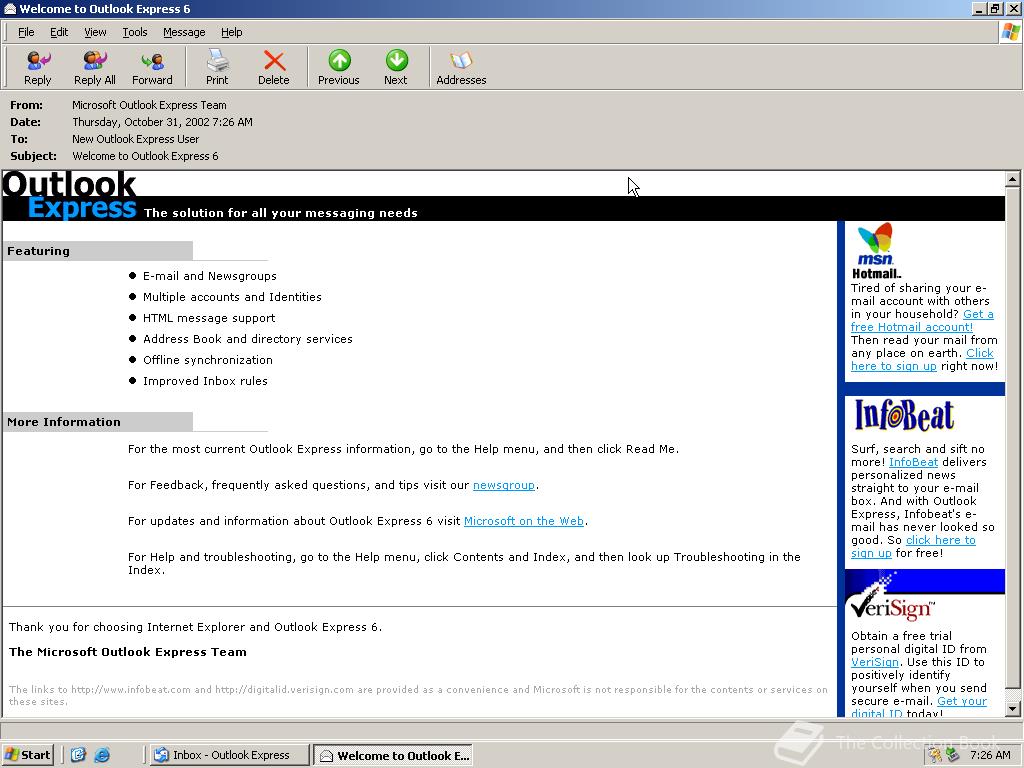
Task: Click the MSN butterfly Hotmail logo
Action: coord(875,251)
